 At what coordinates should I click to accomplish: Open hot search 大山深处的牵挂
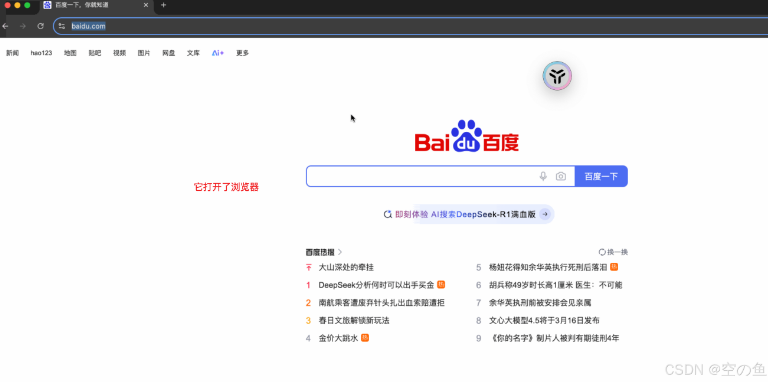tap(346, 267)
